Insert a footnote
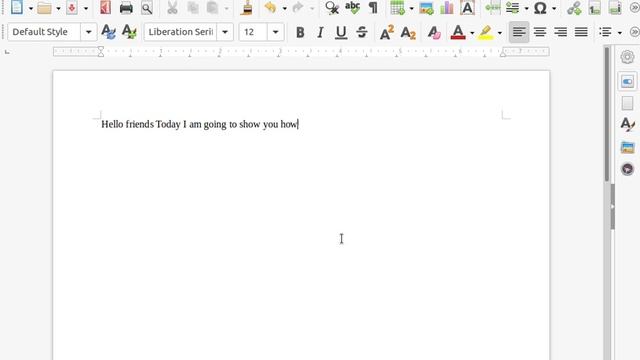Viewport: 640px width, 360px height. click(595, 8)
